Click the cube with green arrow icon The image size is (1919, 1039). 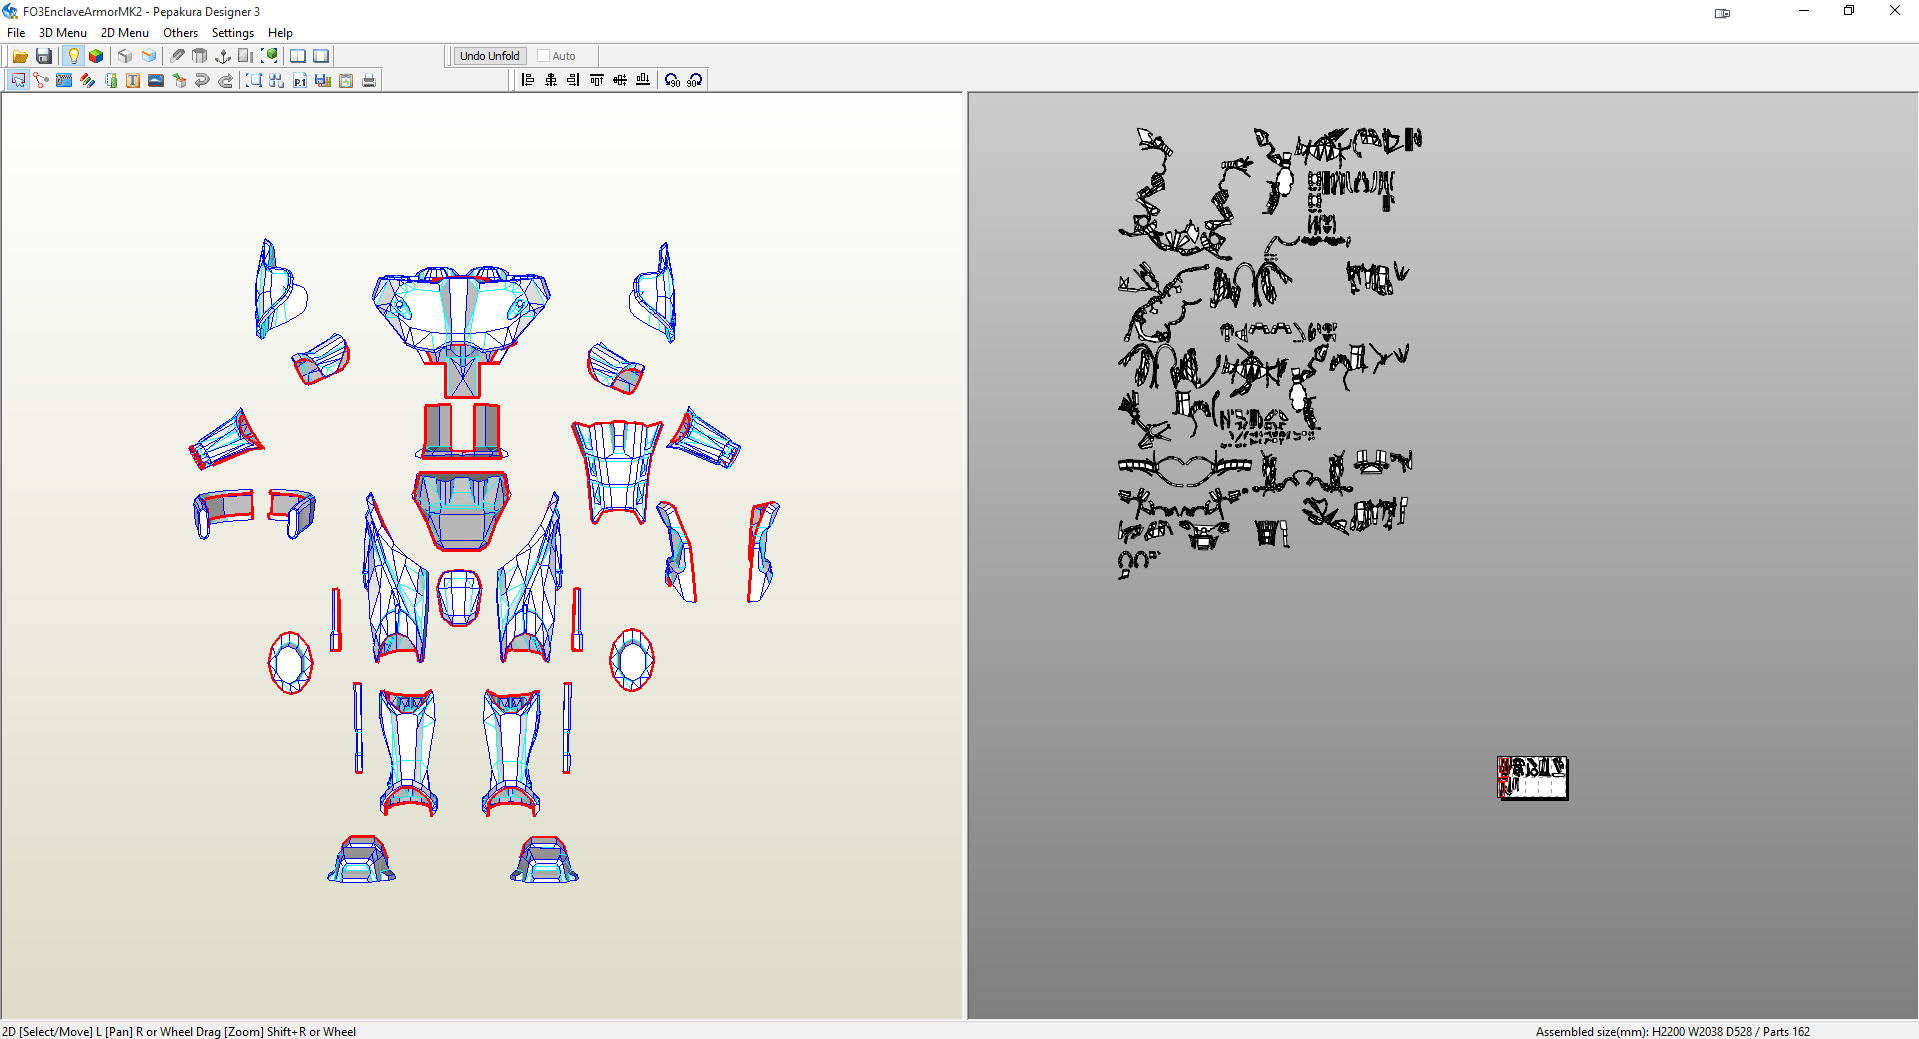[x=179, y=80]
